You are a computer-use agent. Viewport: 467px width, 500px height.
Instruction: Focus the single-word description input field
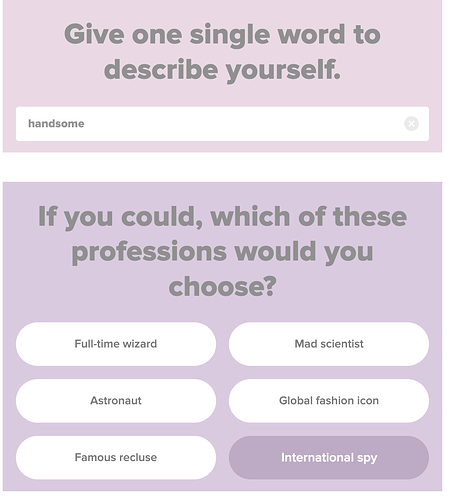222,124
